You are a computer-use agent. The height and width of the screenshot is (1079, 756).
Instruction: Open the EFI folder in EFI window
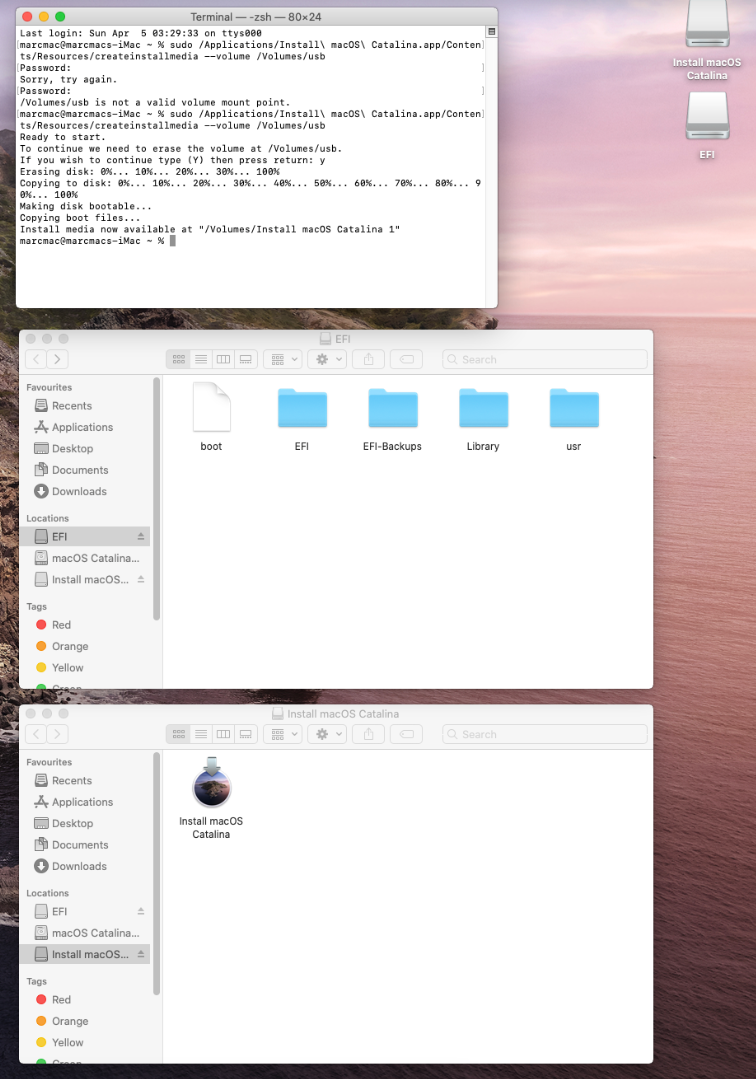tap(302, 407)
